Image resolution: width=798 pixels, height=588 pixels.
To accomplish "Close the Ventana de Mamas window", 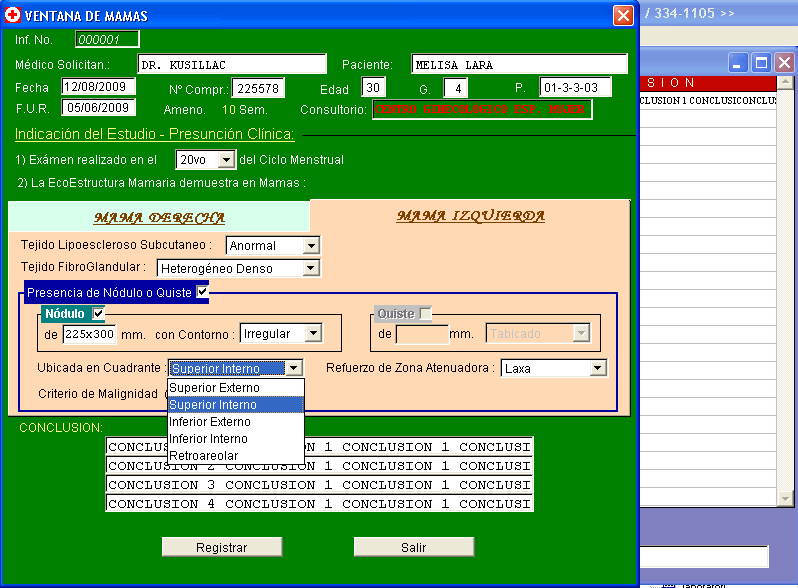I will pyautogui.click(x=623, y=16).
